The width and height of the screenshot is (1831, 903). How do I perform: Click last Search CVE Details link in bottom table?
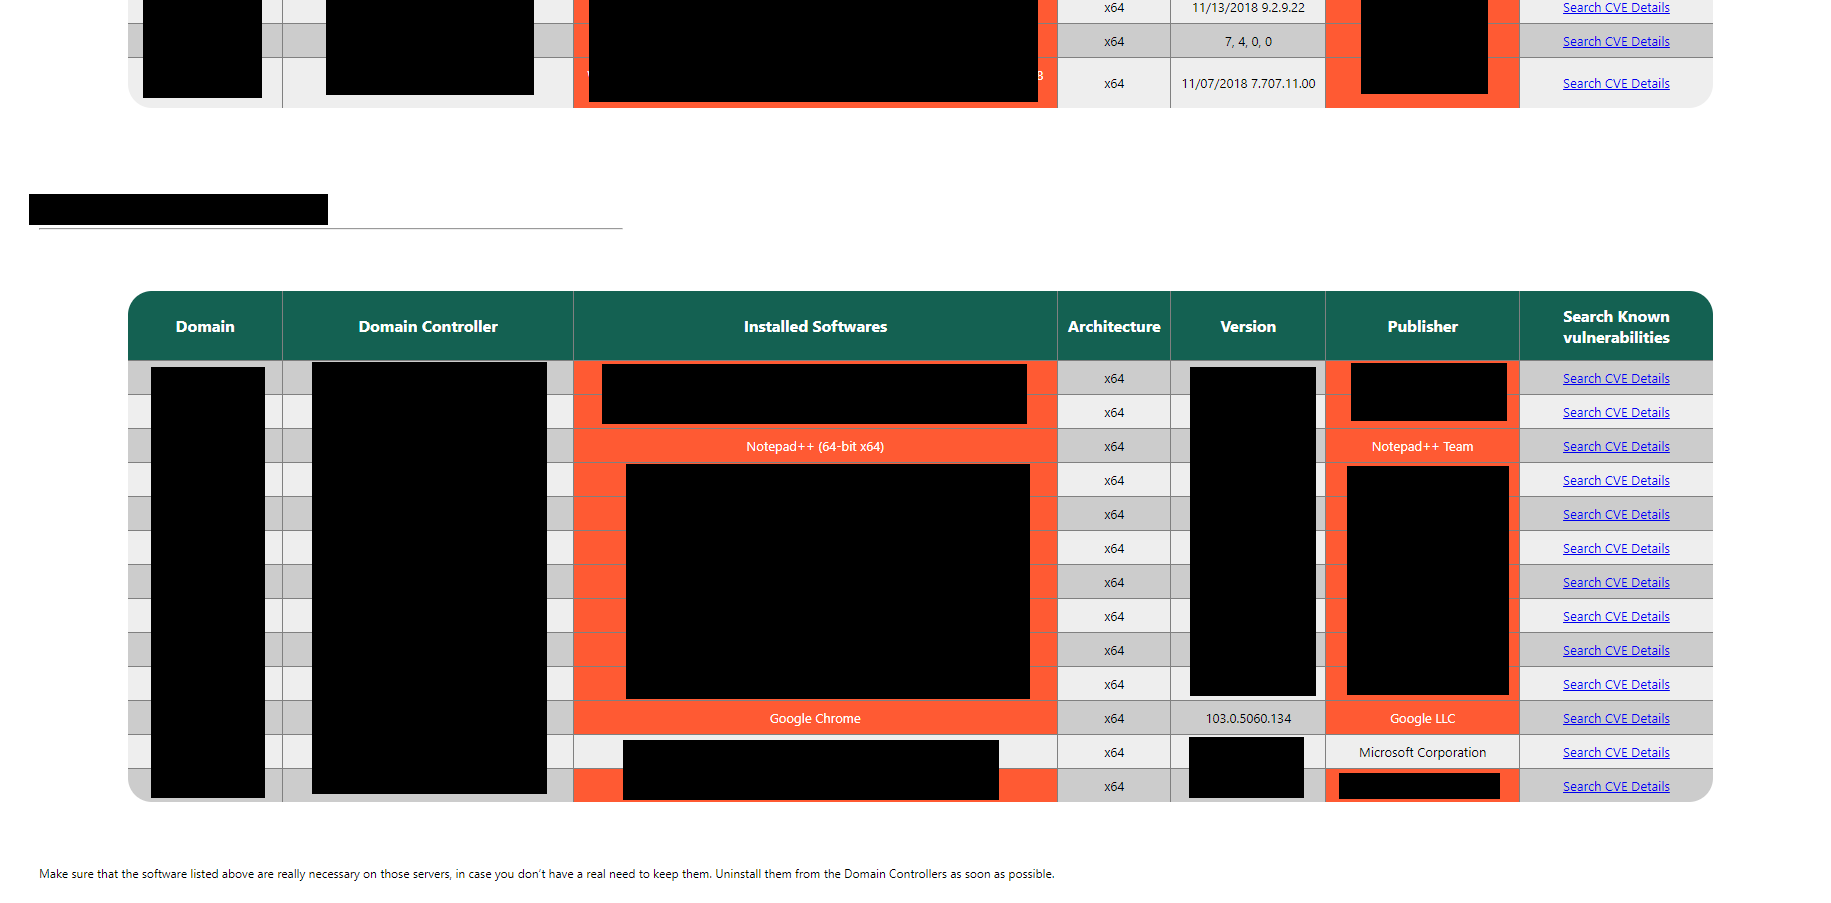pos(1615,787)
